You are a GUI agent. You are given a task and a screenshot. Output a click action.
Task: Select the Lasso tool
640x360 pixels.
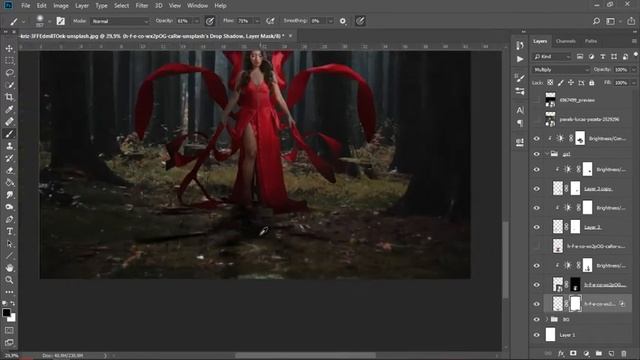click(9, 73)
